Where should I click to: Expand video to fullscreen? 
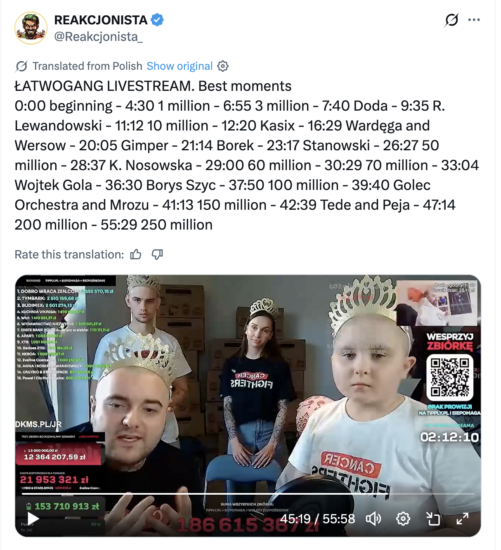462,518
